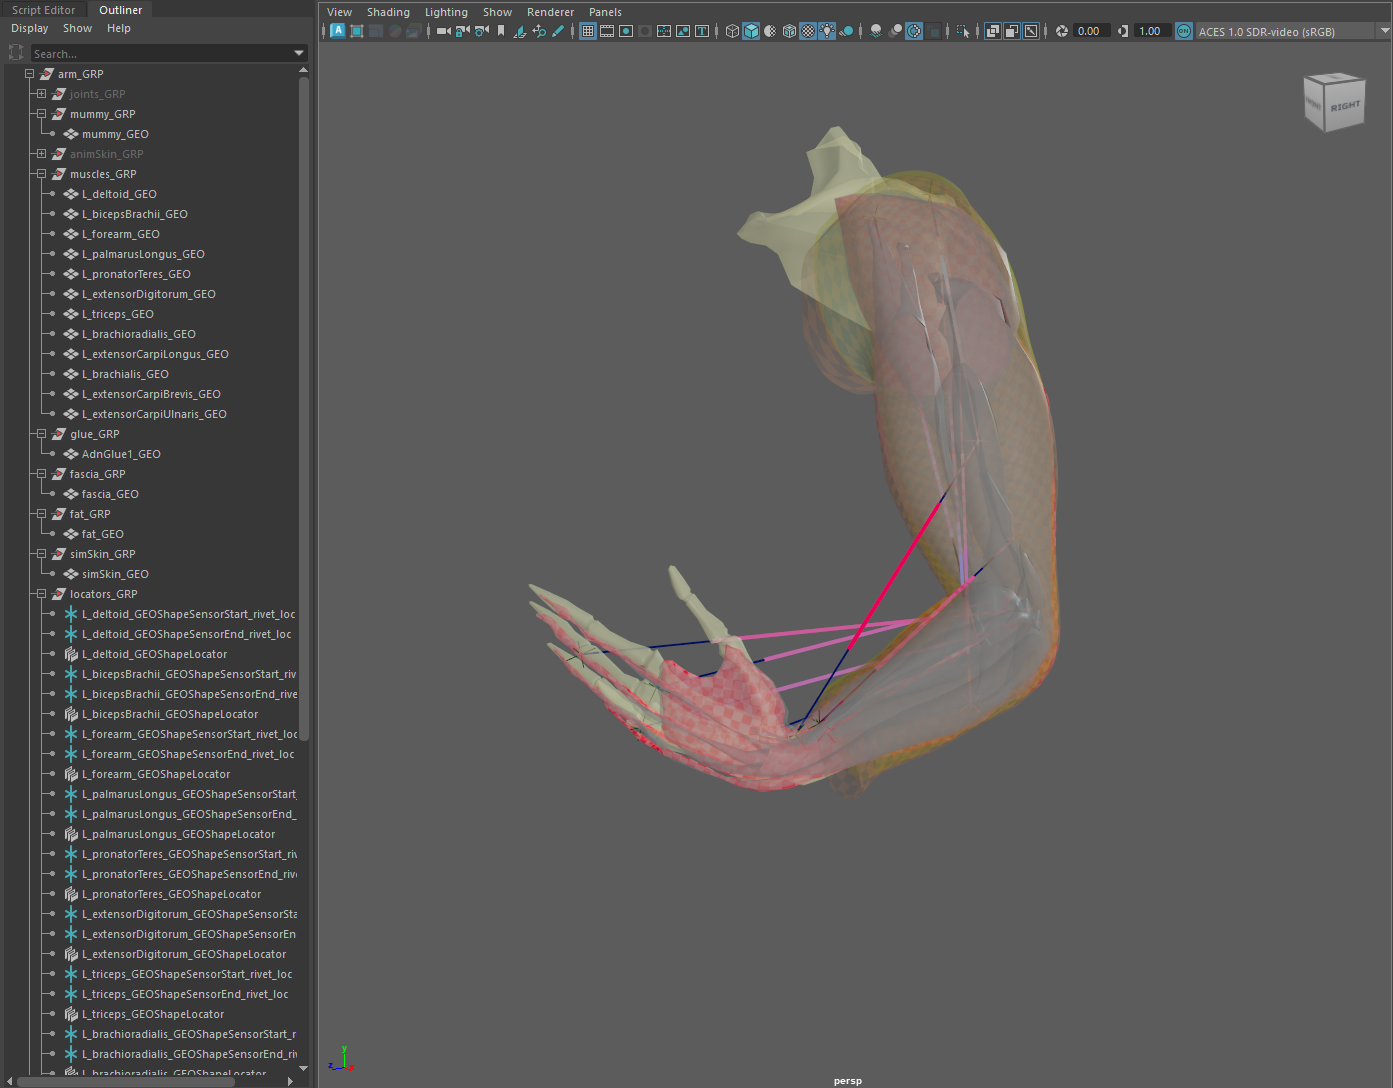Open the Renderer menu
Image resolution: width=1393 pixels, height=1088 pixels.
coord(550,12)
